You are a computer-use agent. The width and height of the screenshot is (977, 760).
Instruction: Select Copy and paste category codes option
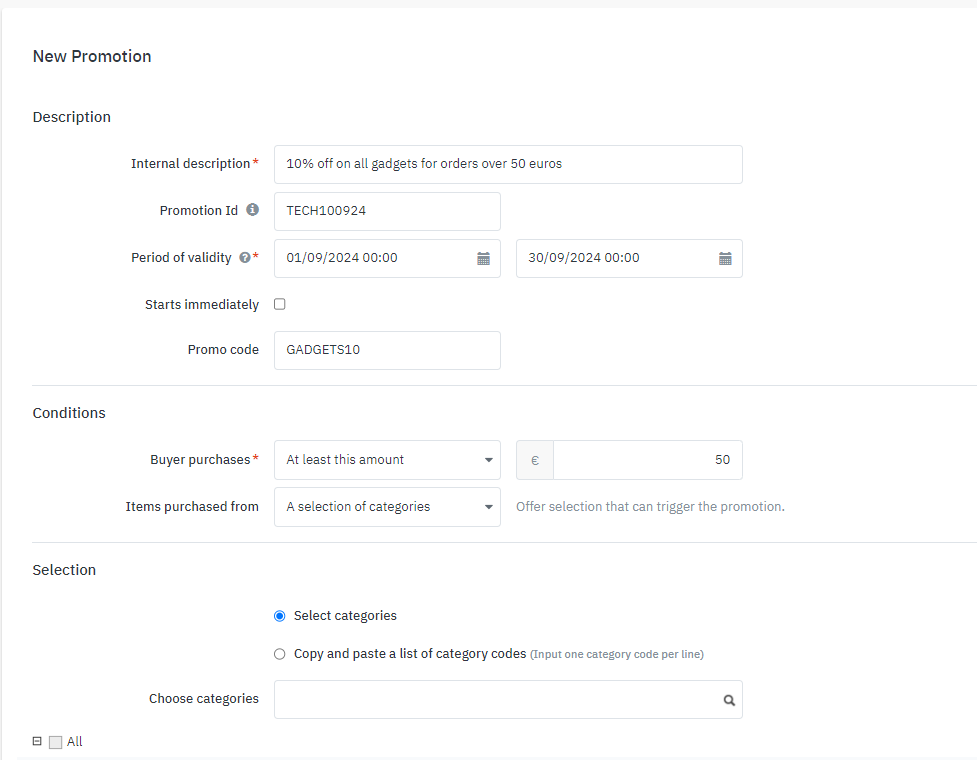pos(280,654)
